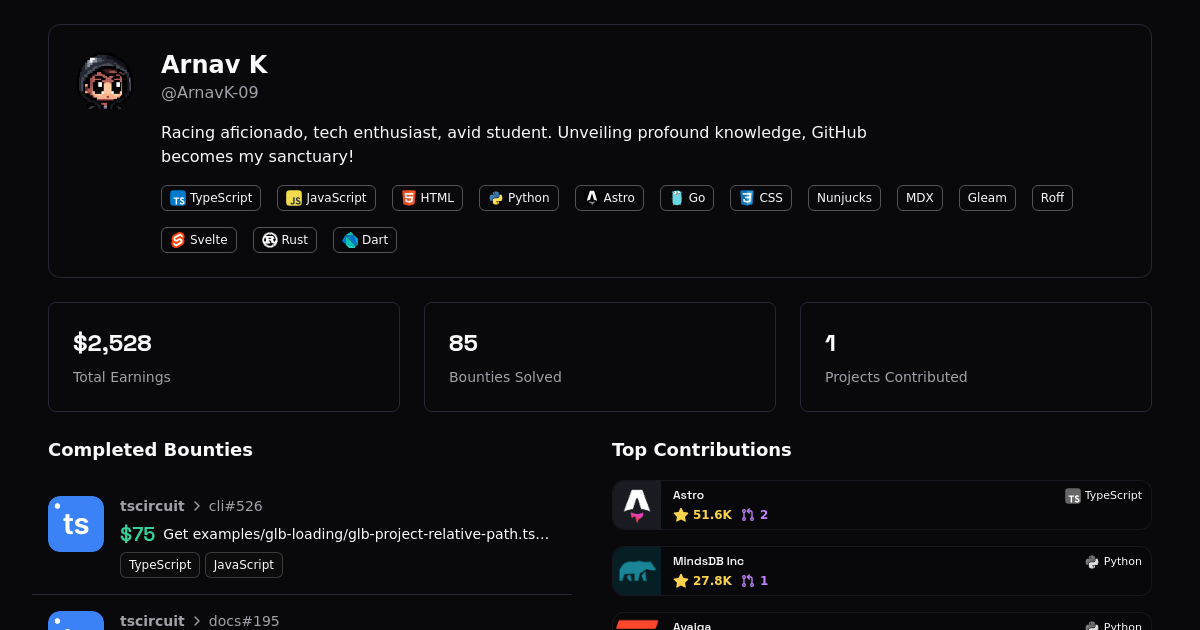
Task: Select the Dart language tag
Action: click(364, 240)
